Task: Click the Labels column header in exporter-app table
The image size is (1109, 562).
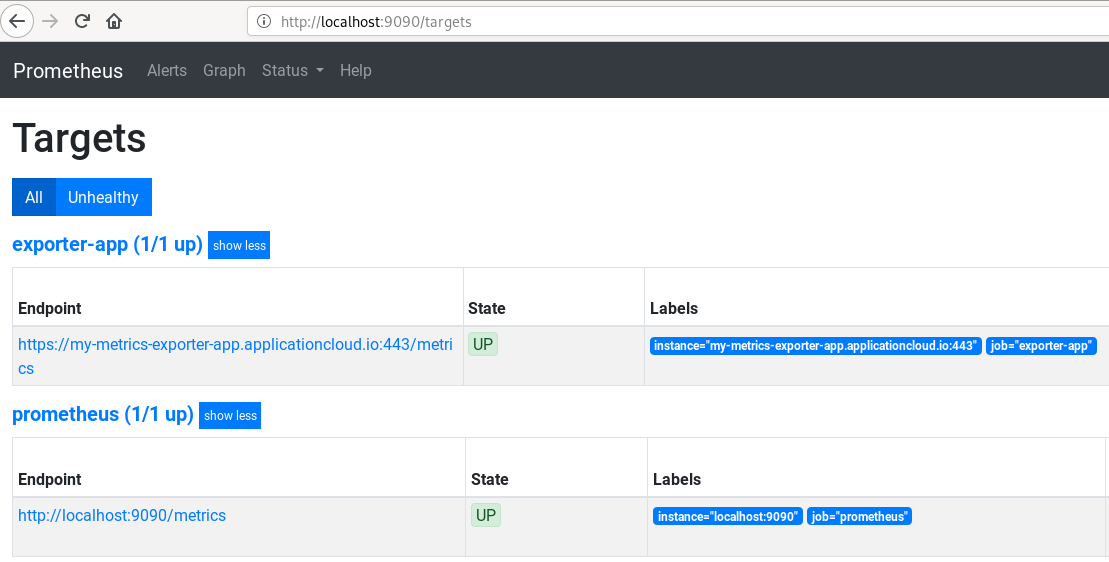Action: click(674, 308)
